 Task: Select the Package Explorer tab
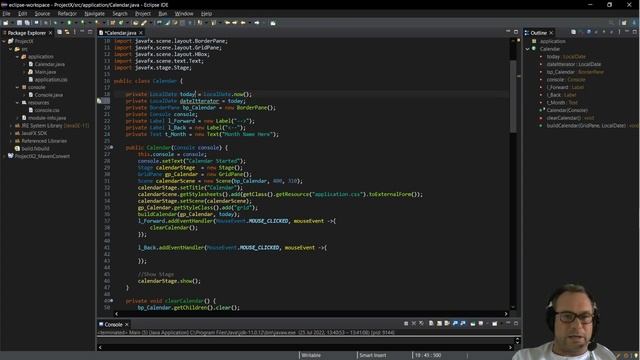(x=26, y=33)
